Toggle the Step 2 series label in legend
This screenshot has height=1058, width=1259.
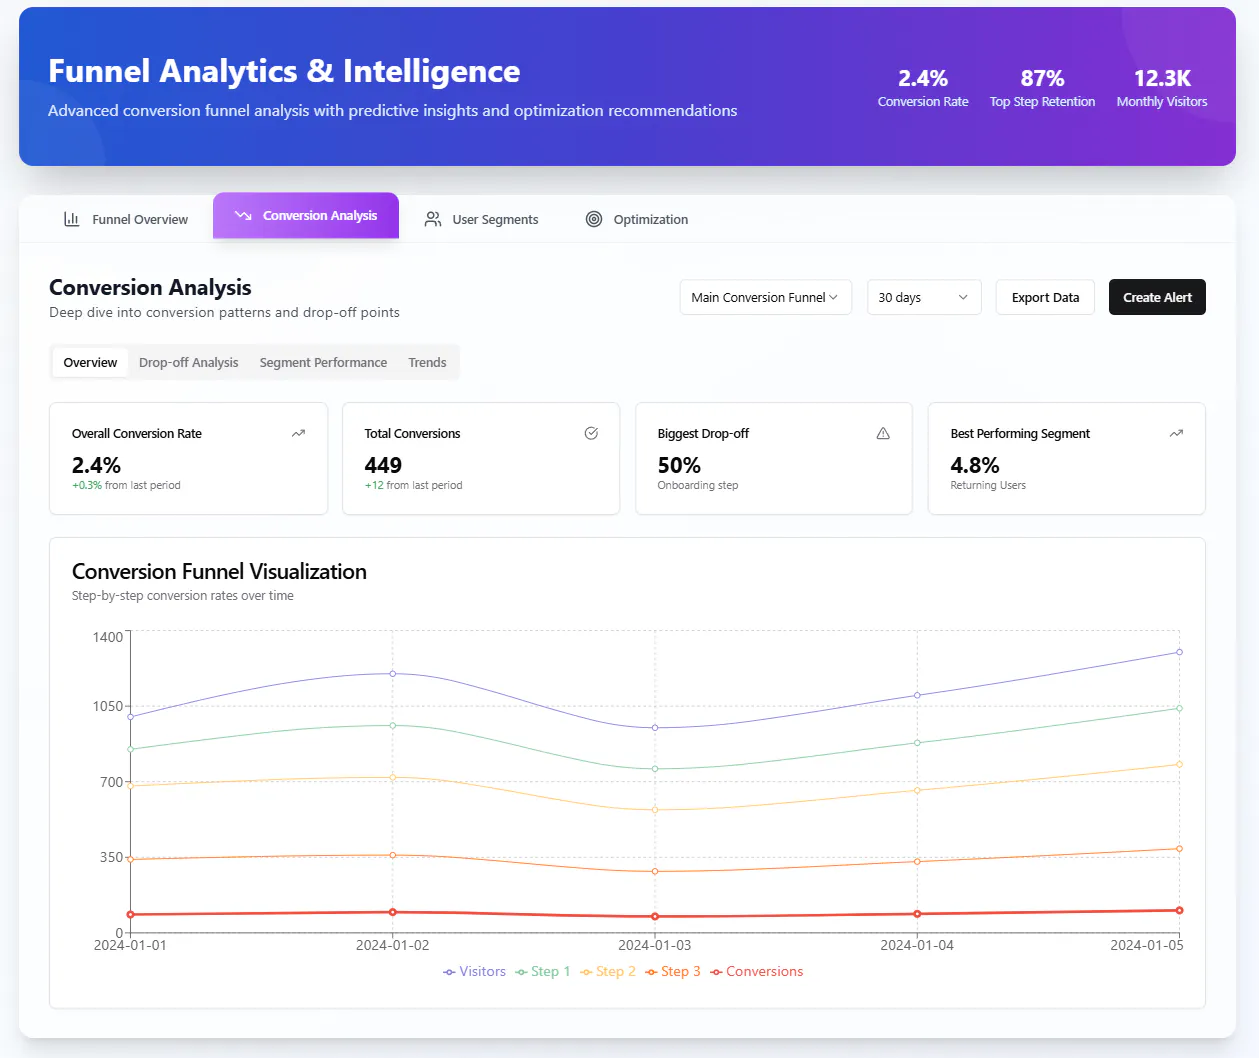(616, 972)
